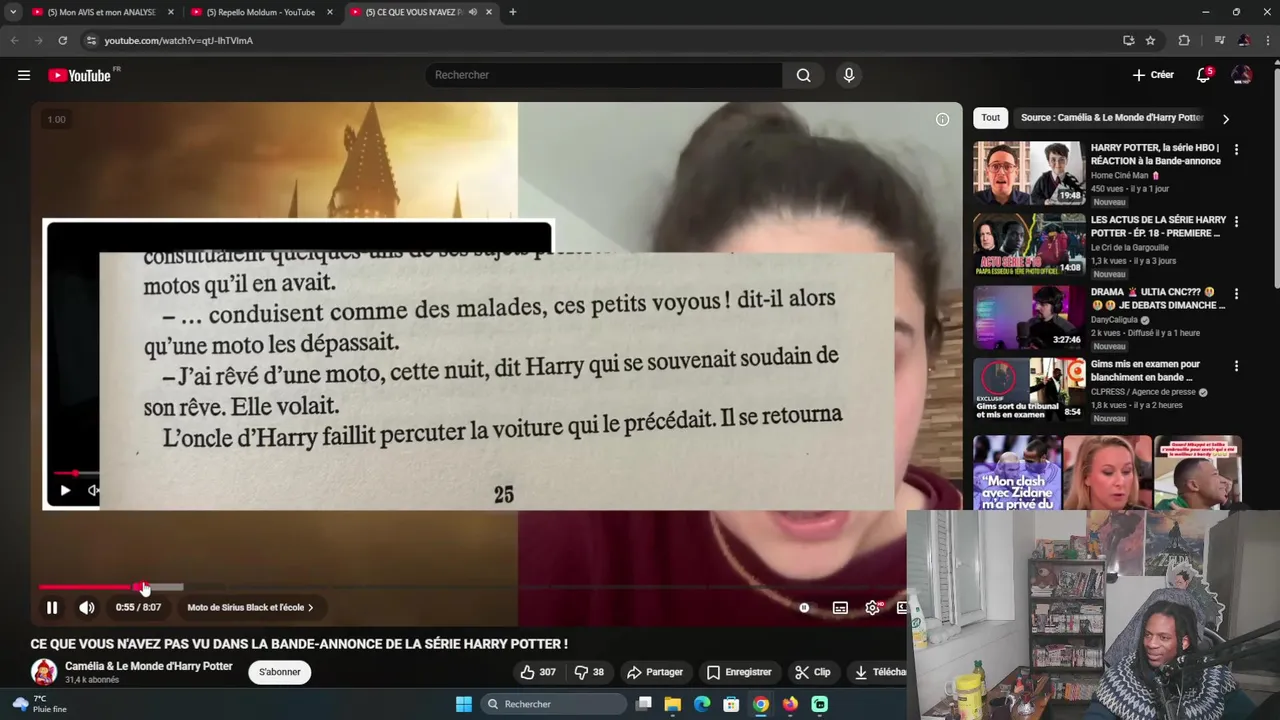This screenshot has width=1280, height=720.
Task: Open the channel avatar beside Camélia's name
Action: tap(44, 672)
